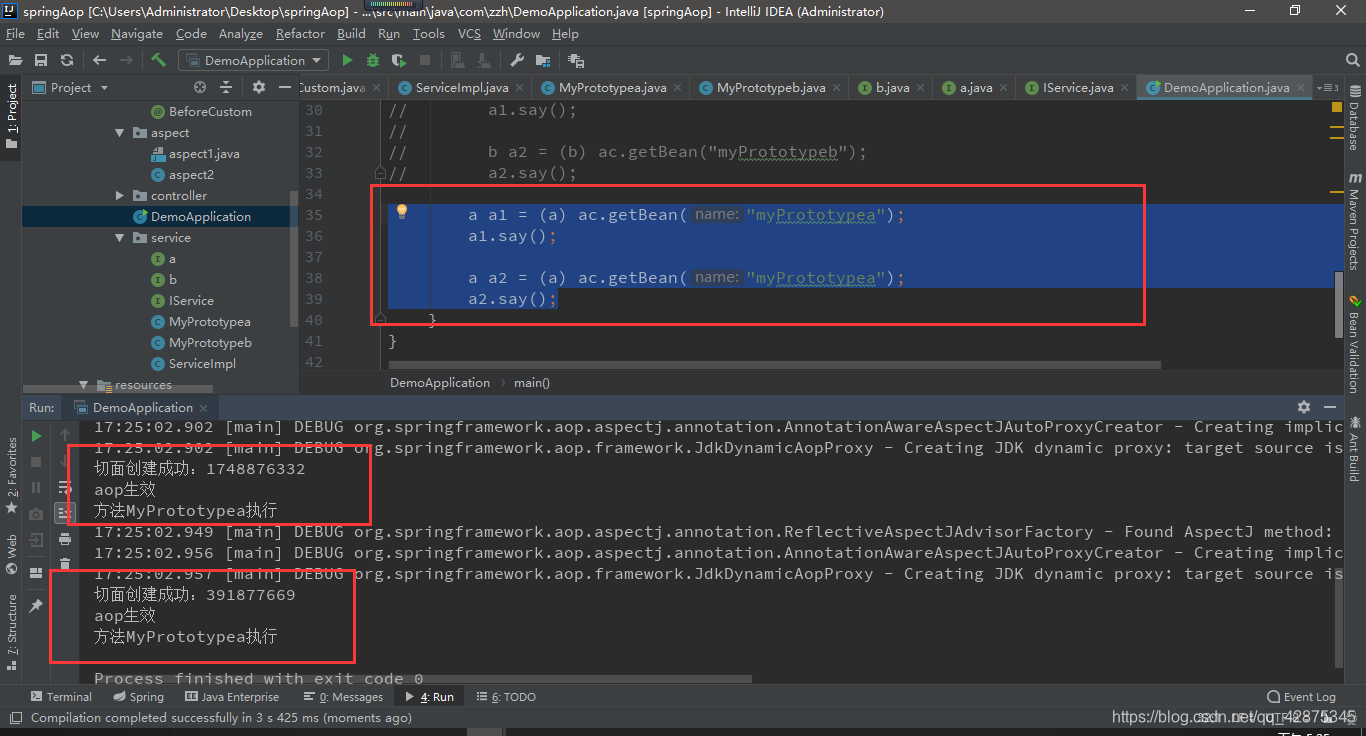This screenshot has width=1366, height=736.
Task: Open Project panel gear settings
Action: point(259,88)
